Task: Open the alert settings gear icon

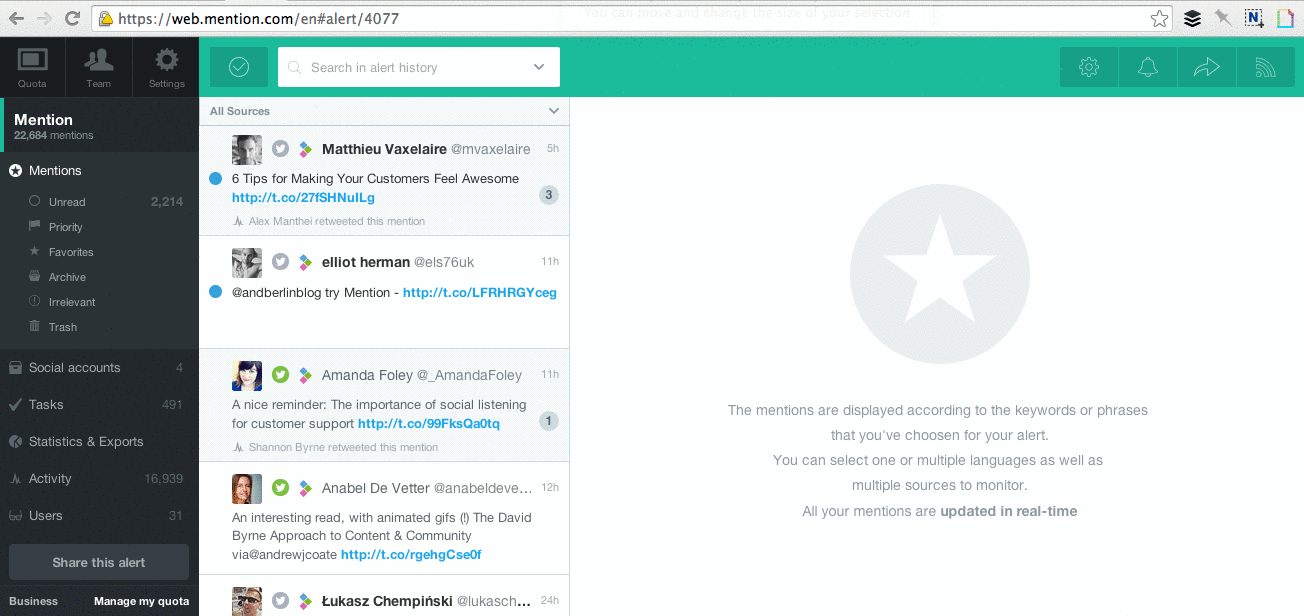Action: (1088, 67)
